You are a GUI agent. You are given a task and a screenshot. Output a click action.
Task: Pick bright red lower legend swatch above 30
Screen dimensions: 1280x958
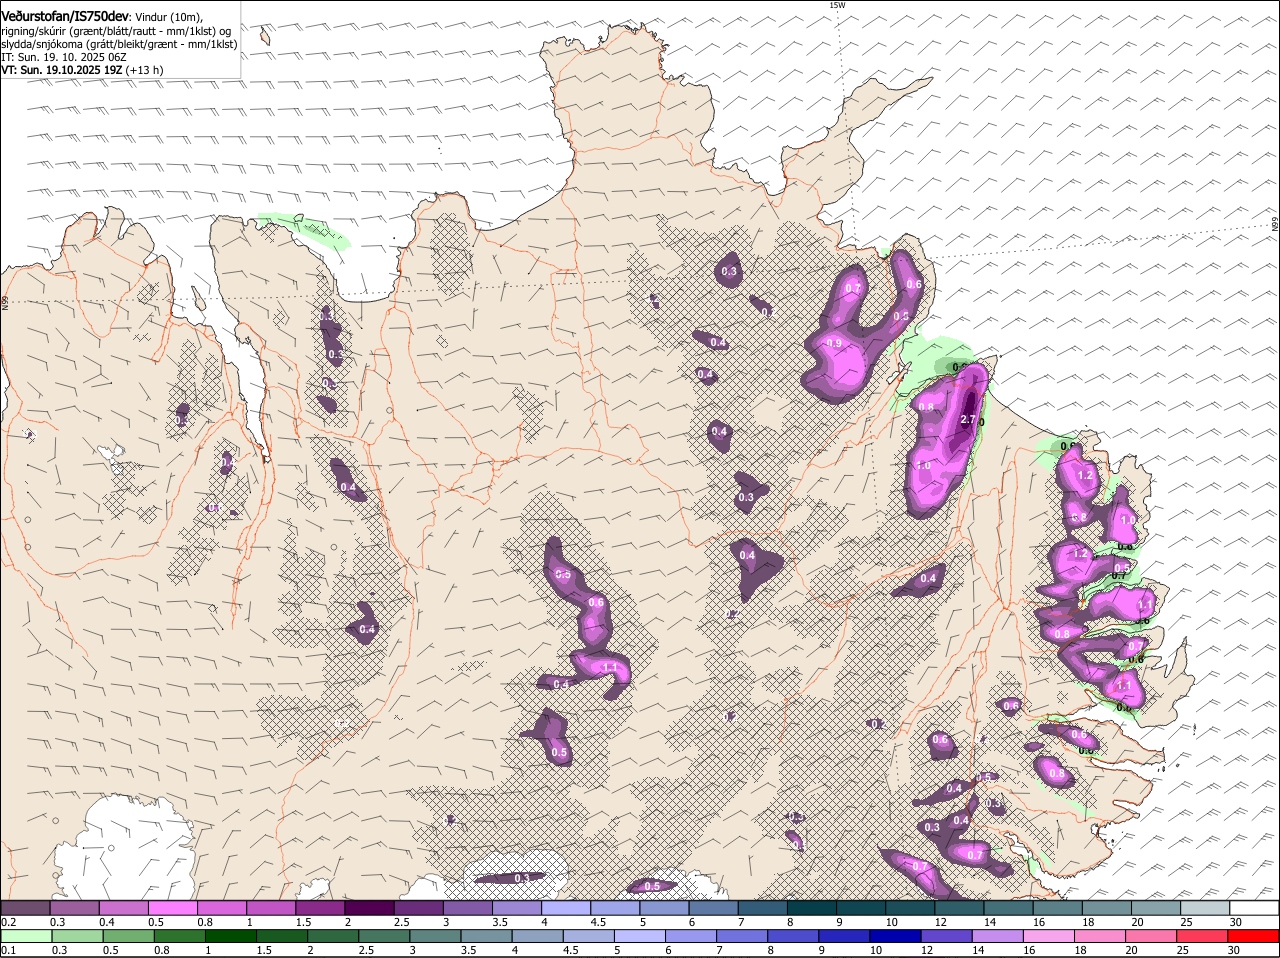point(1254,936)
